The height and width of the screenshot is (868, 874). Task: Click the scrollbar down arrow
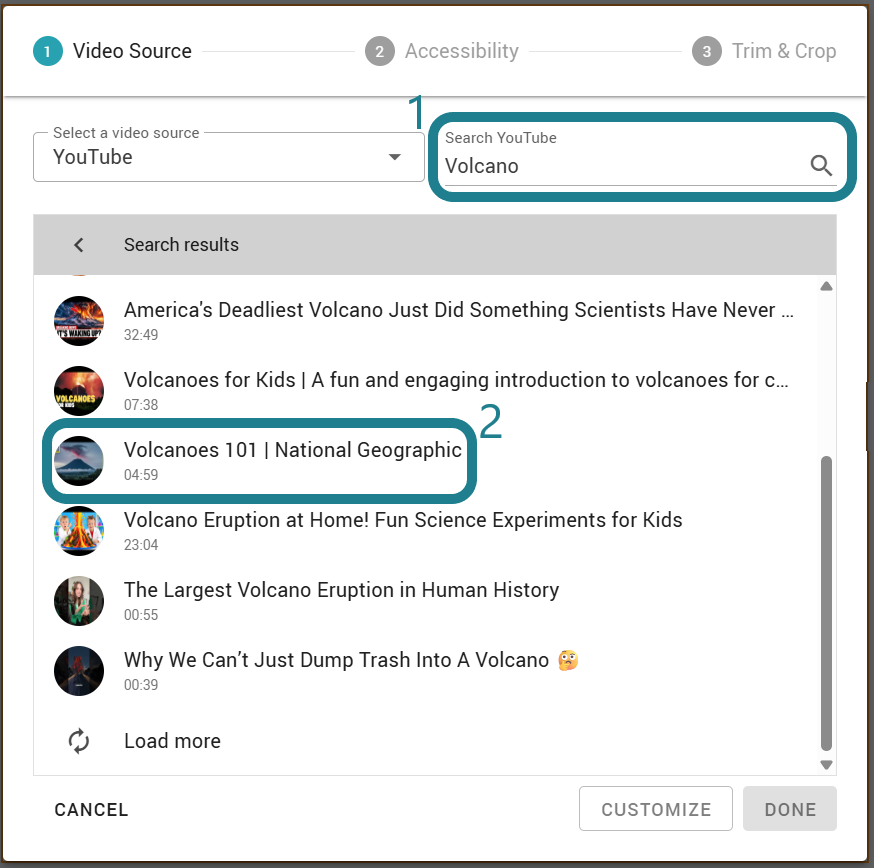[827, 765]
